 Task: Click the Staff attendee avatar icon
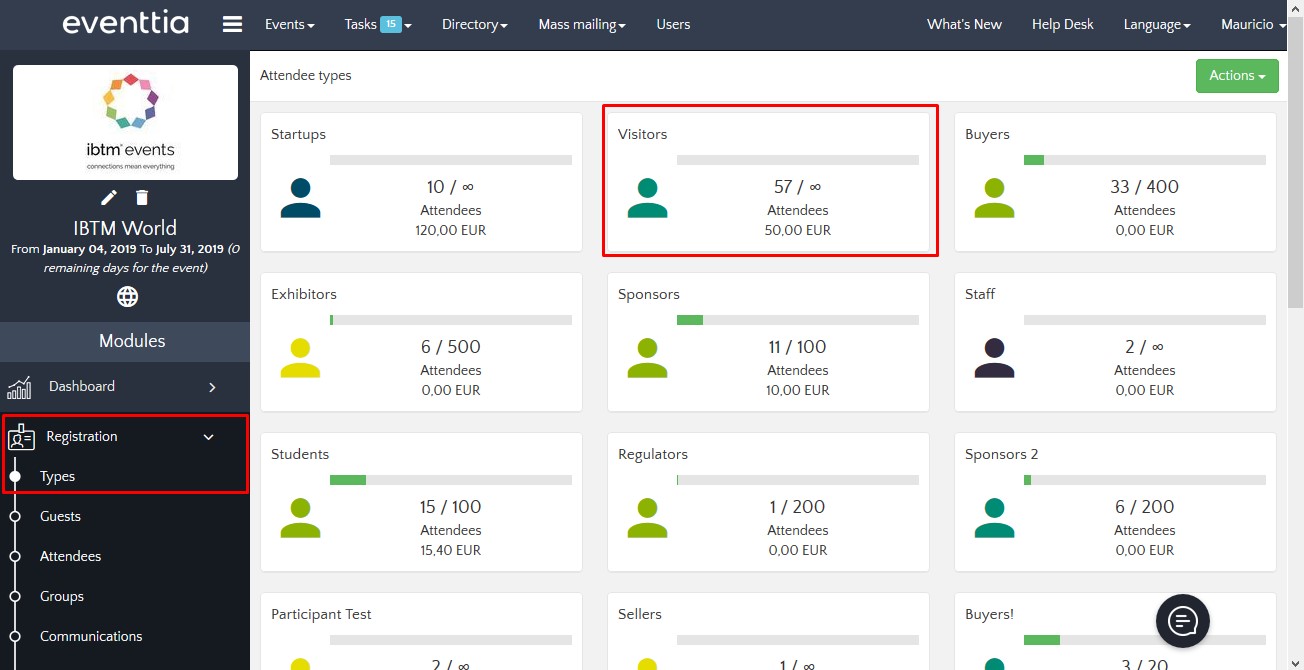pos(994,358)
